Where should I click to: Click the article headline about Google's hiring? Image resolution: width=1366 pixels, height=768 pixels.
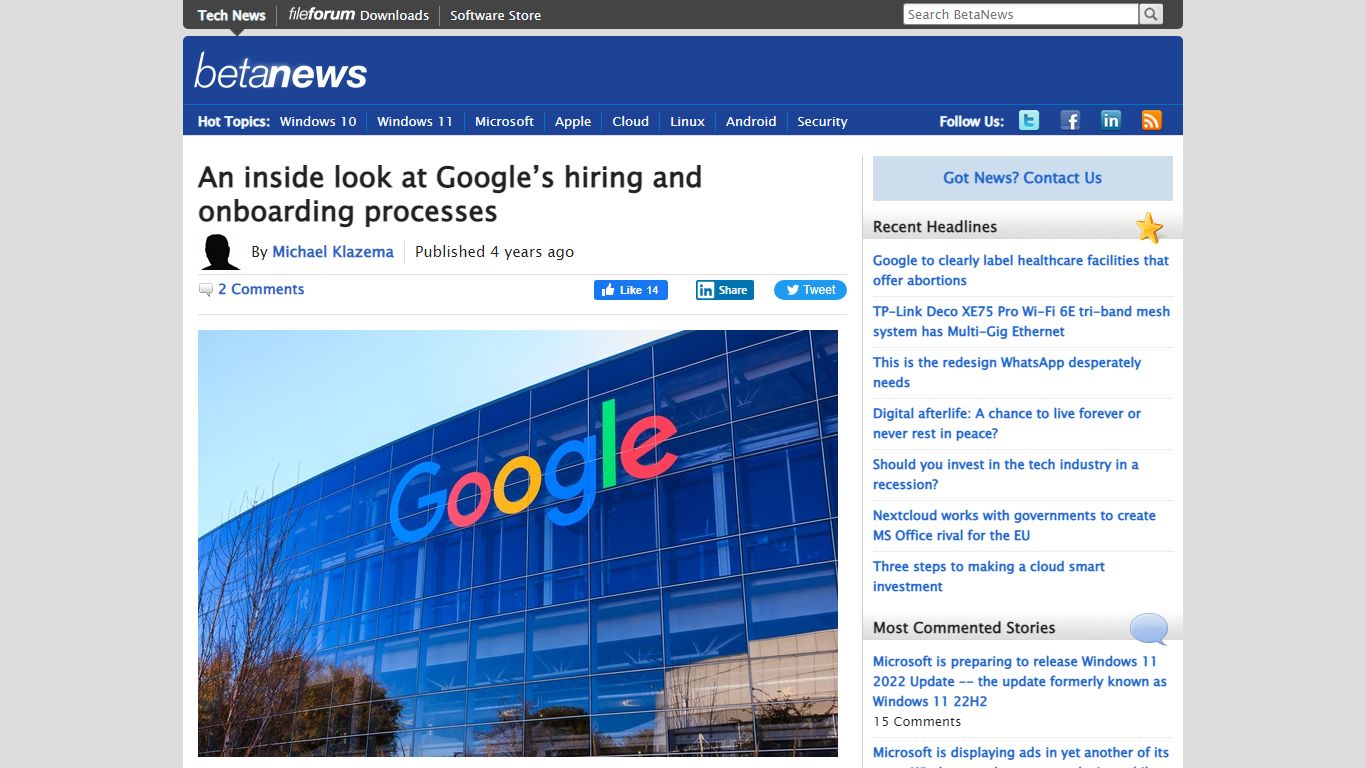(450, 194)
